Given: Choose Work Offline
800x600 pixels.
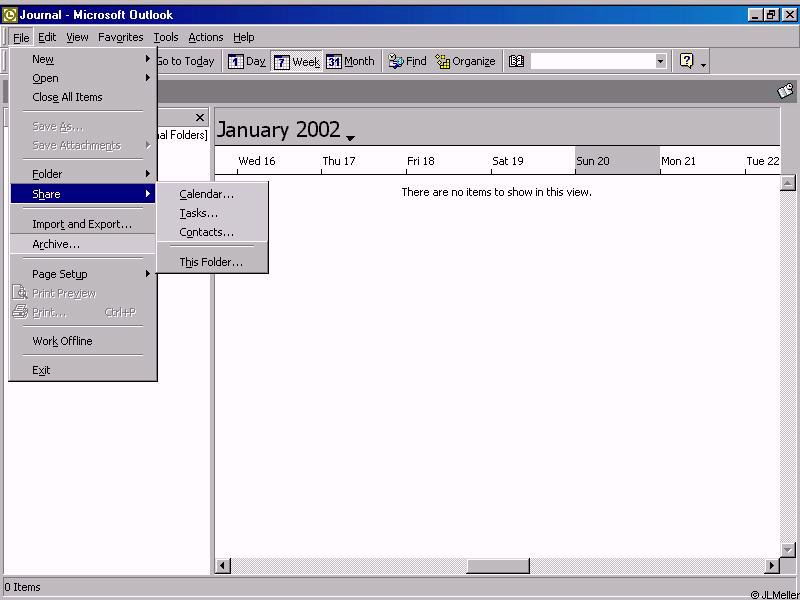Looking at the screenshot, I should (x=83, y=341).
